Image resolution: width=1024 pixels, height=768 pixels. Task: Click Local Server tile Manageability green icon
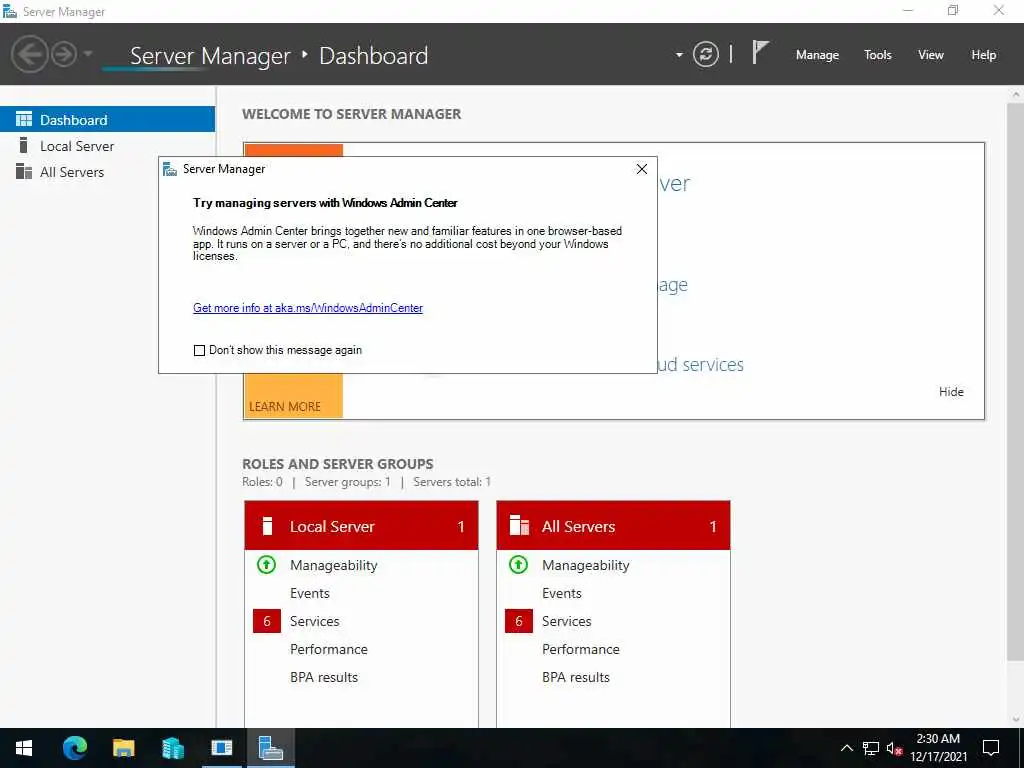[266, 564]
